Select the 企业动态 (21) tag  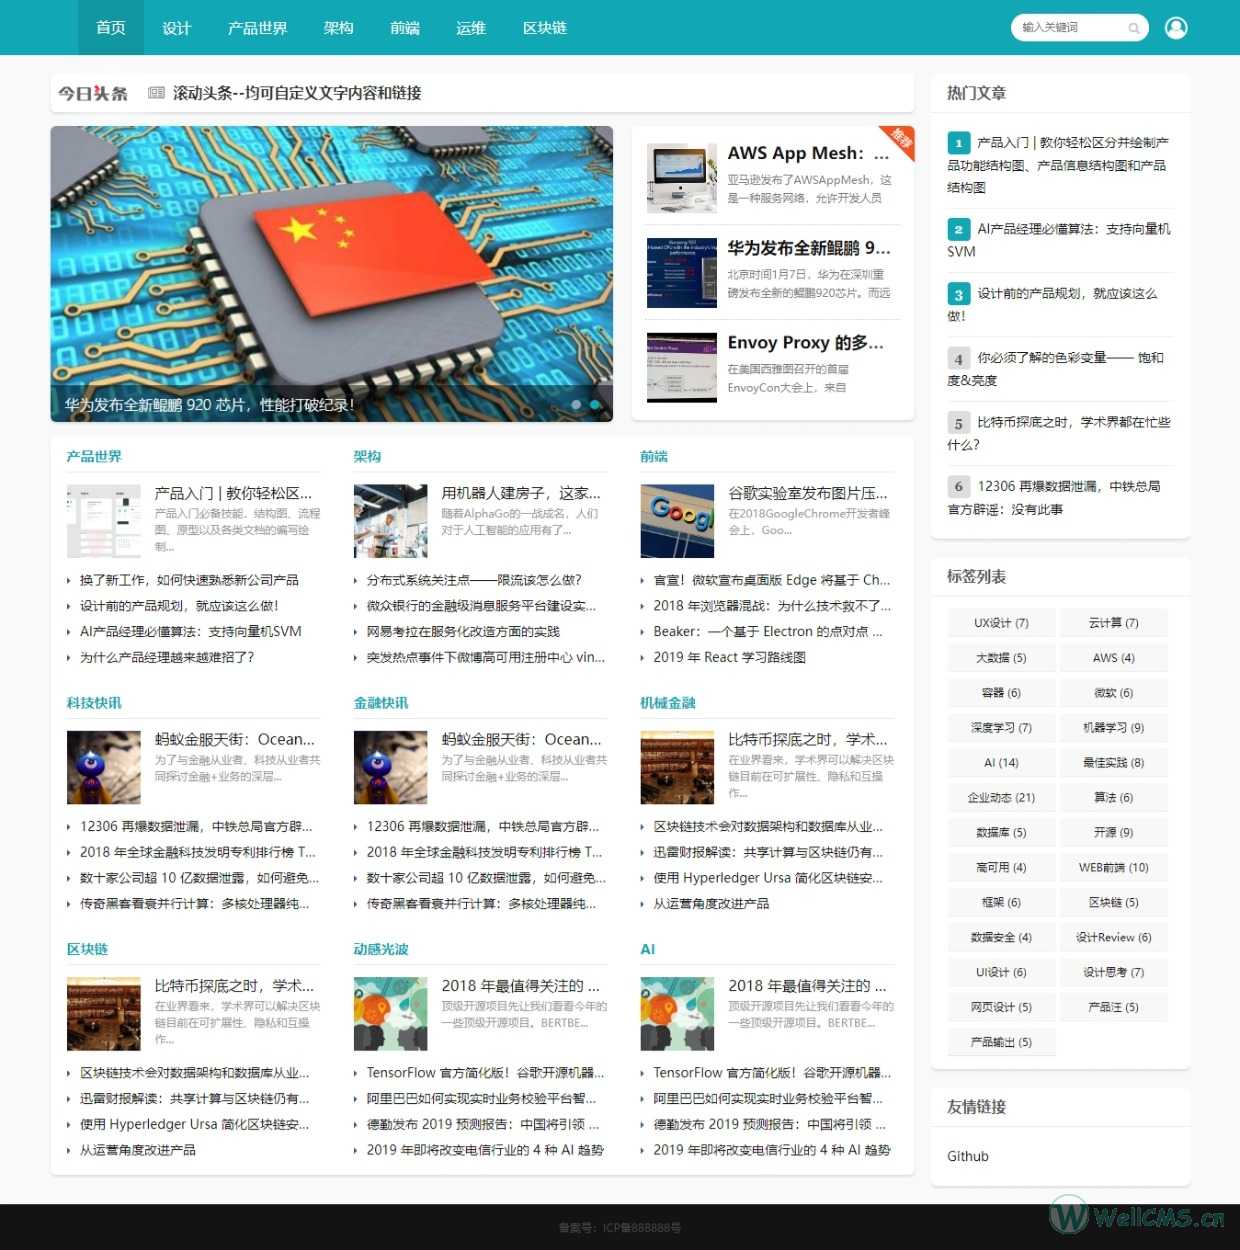tap(1001, 798)
